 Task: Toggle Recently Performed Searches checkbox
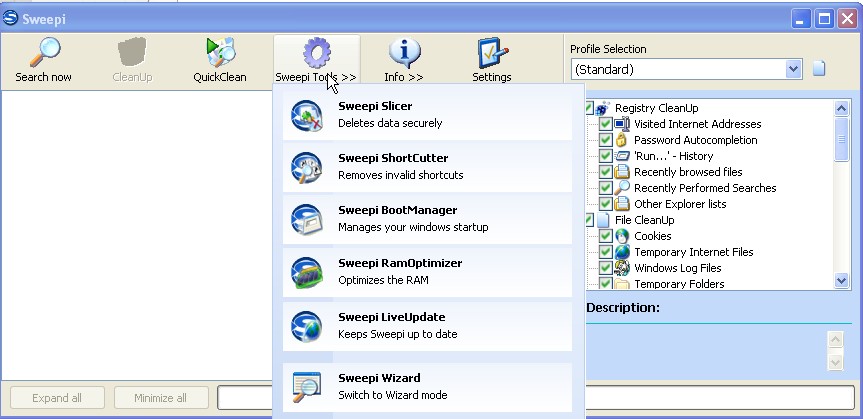tap(605, 188)
